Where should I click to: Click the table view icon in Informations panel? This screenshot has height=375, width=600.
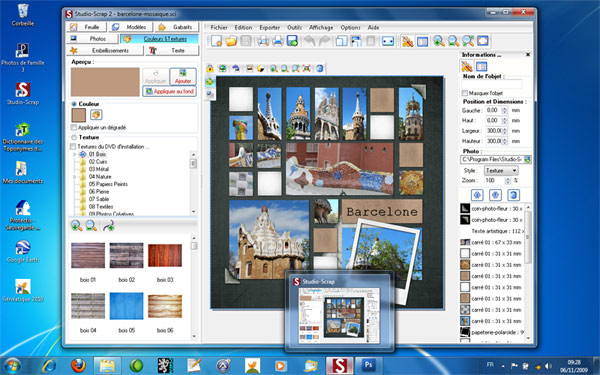point(481,66)
